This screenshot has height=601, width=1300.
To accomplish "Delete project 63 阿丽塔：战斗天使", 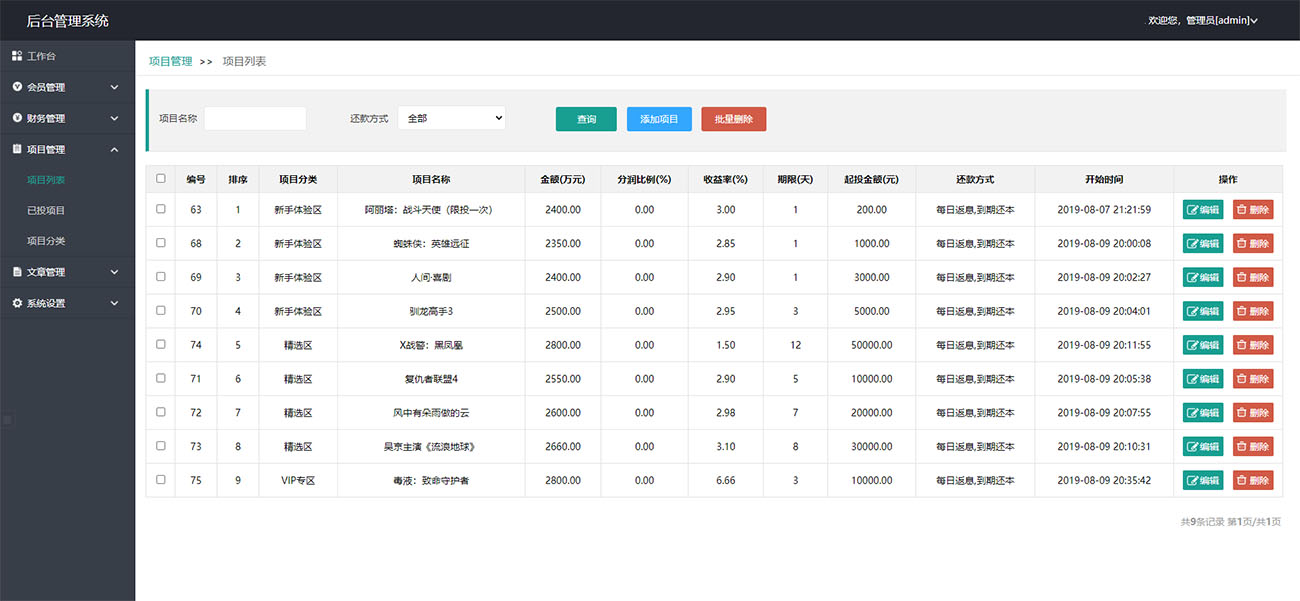I will tap(1253, 210).
